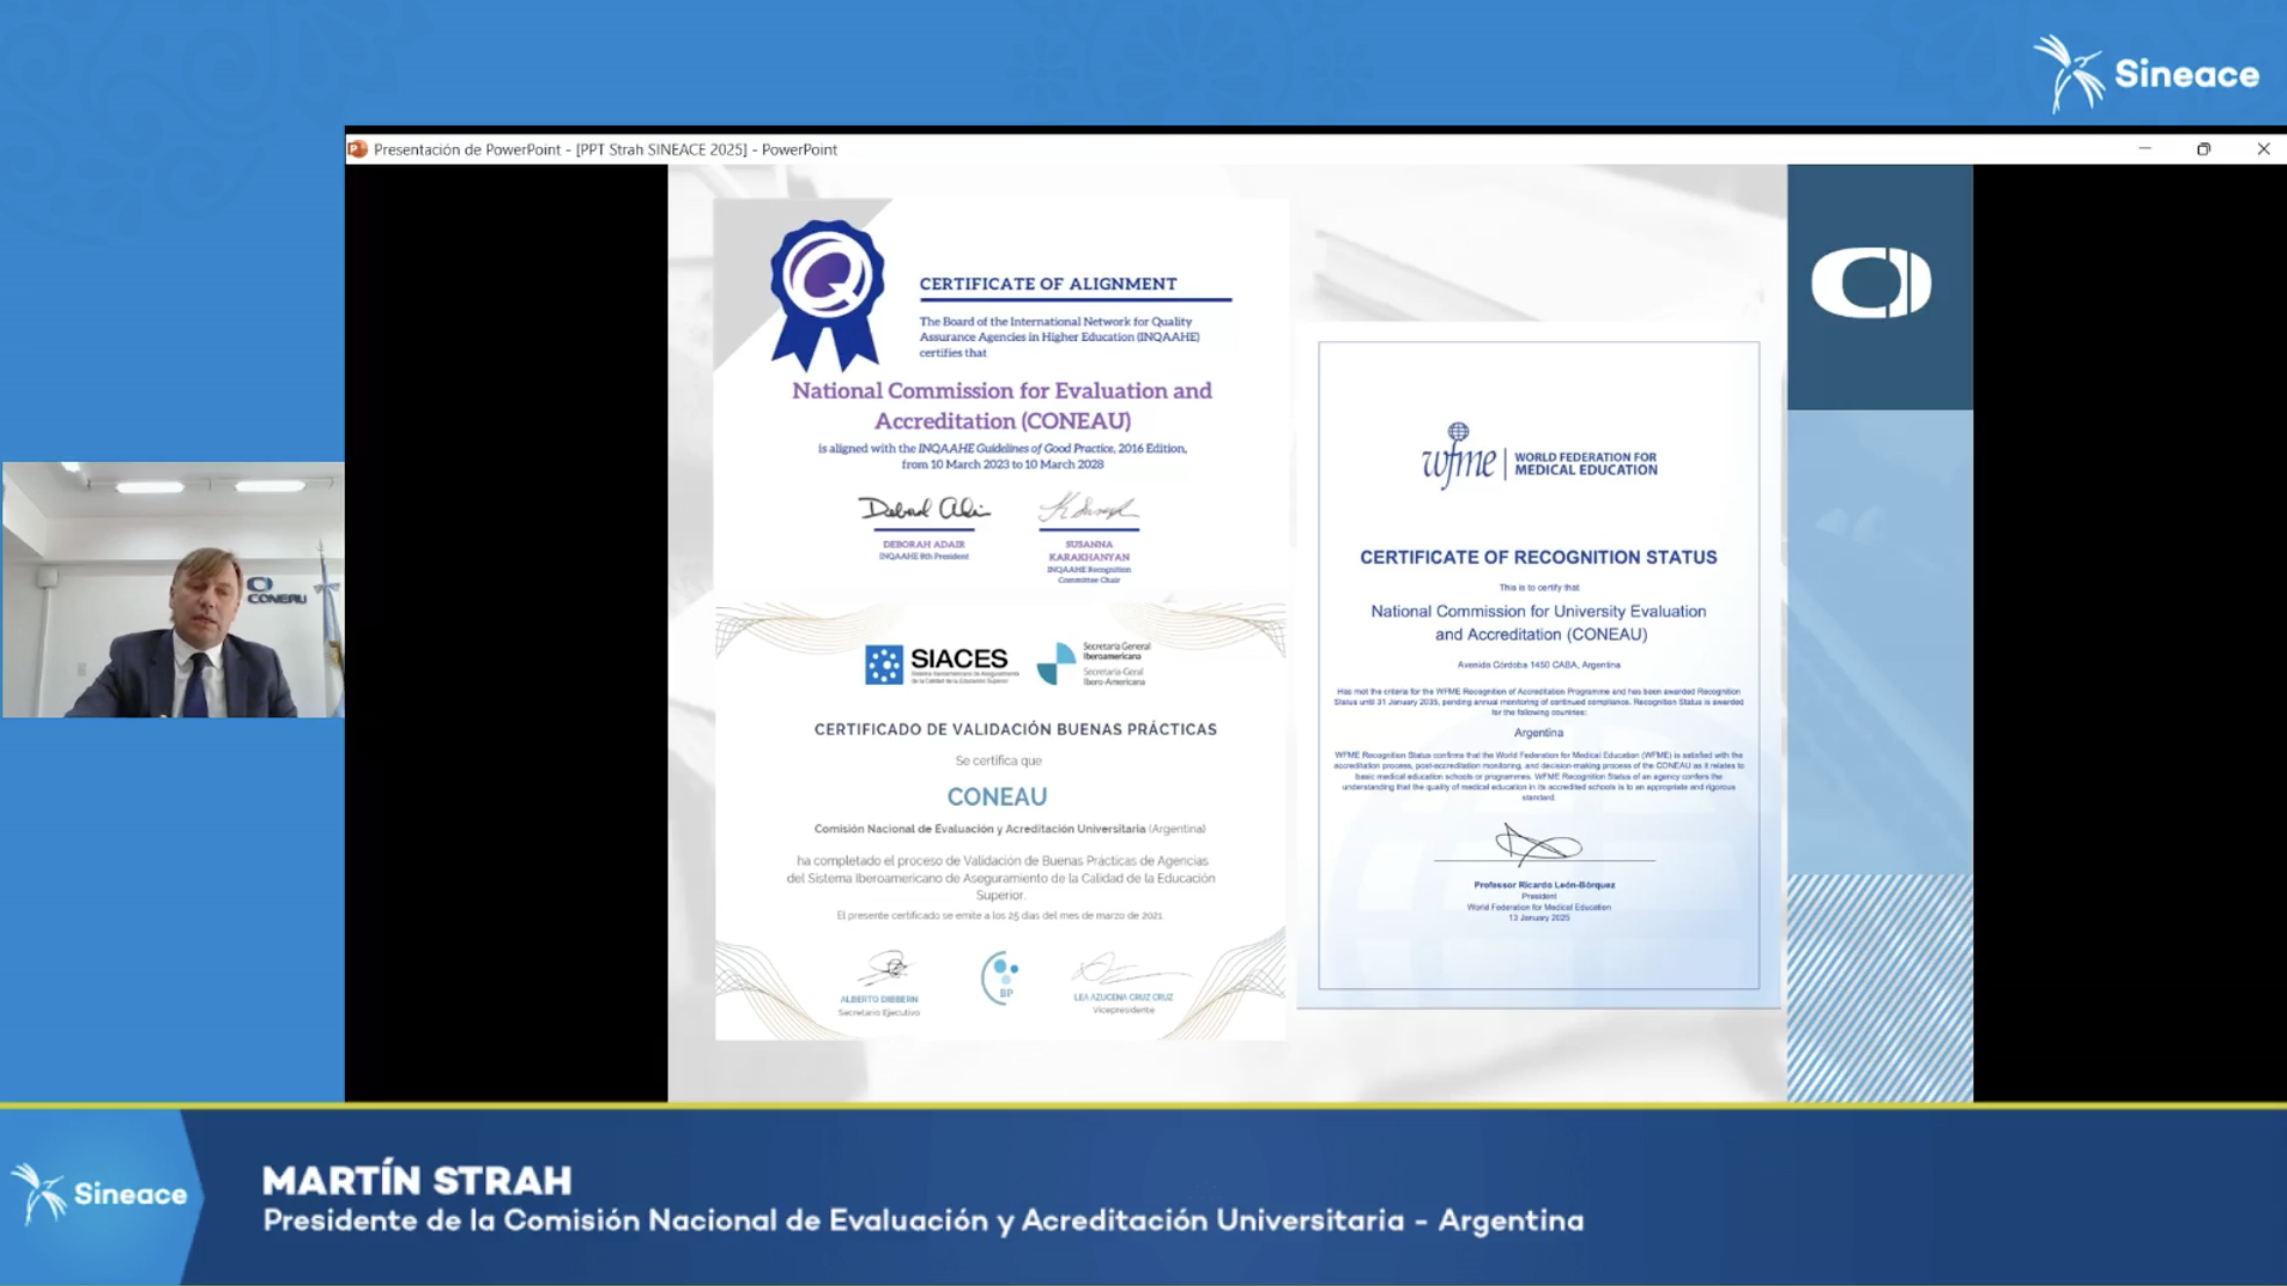Image resolution: width=2287 pixels, height=1286 pixels.
Task: Click the PowerPoint icon in the title bar
Action: click(x=357, y=149)
